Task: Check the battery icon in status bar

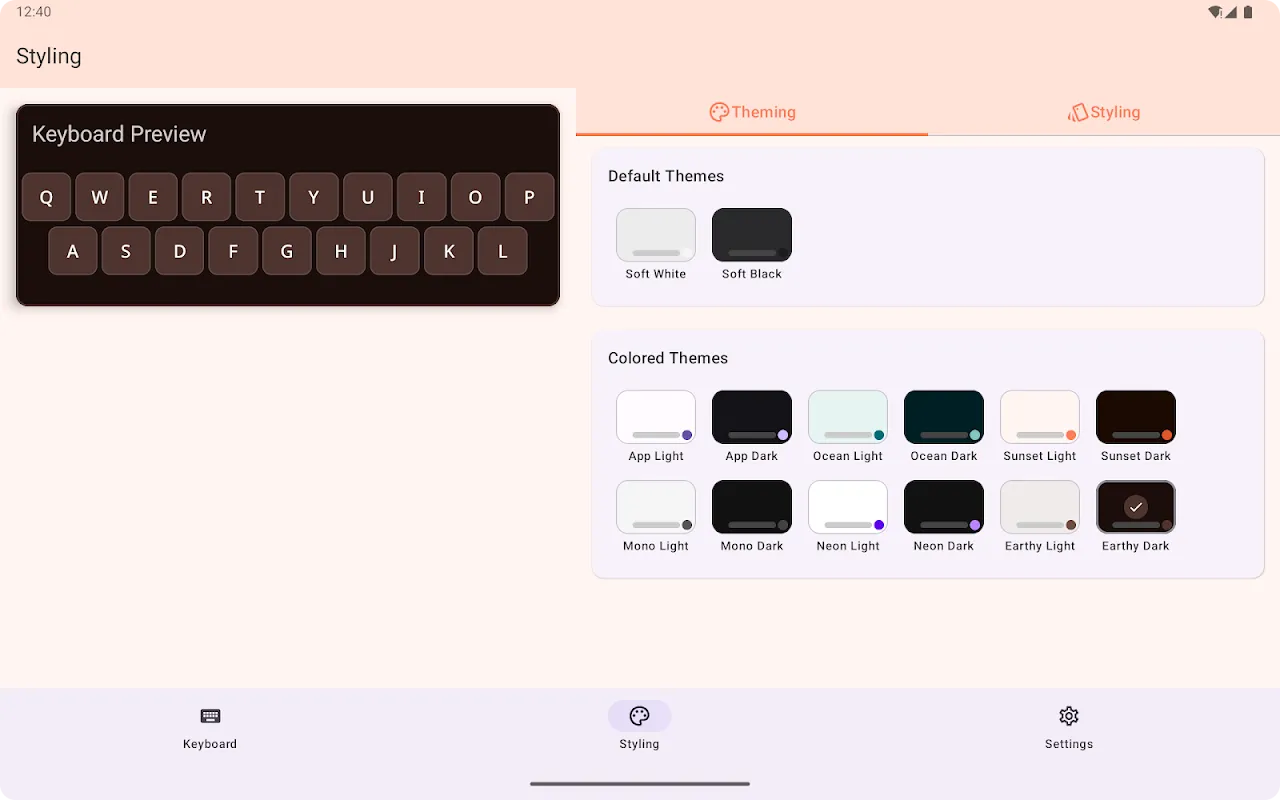Action: point(1250,12)
